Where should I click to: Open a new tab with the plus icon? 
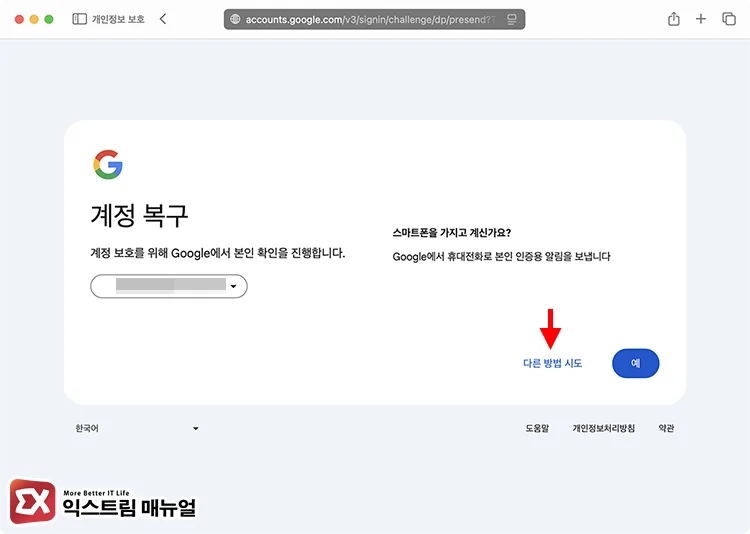click(701, 19)
